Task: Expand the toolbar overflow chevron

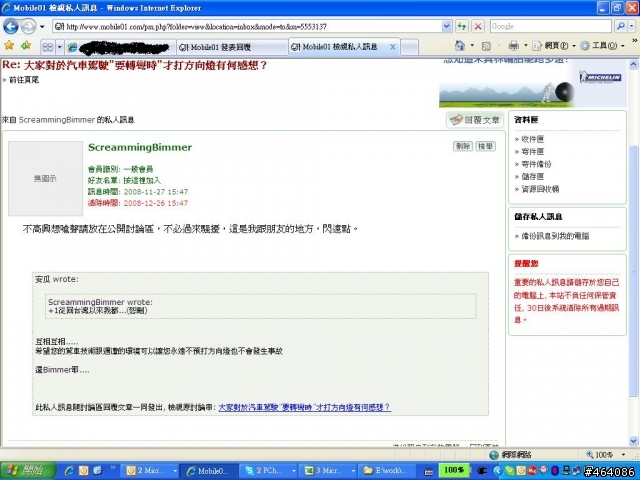Action: point(634,41)
